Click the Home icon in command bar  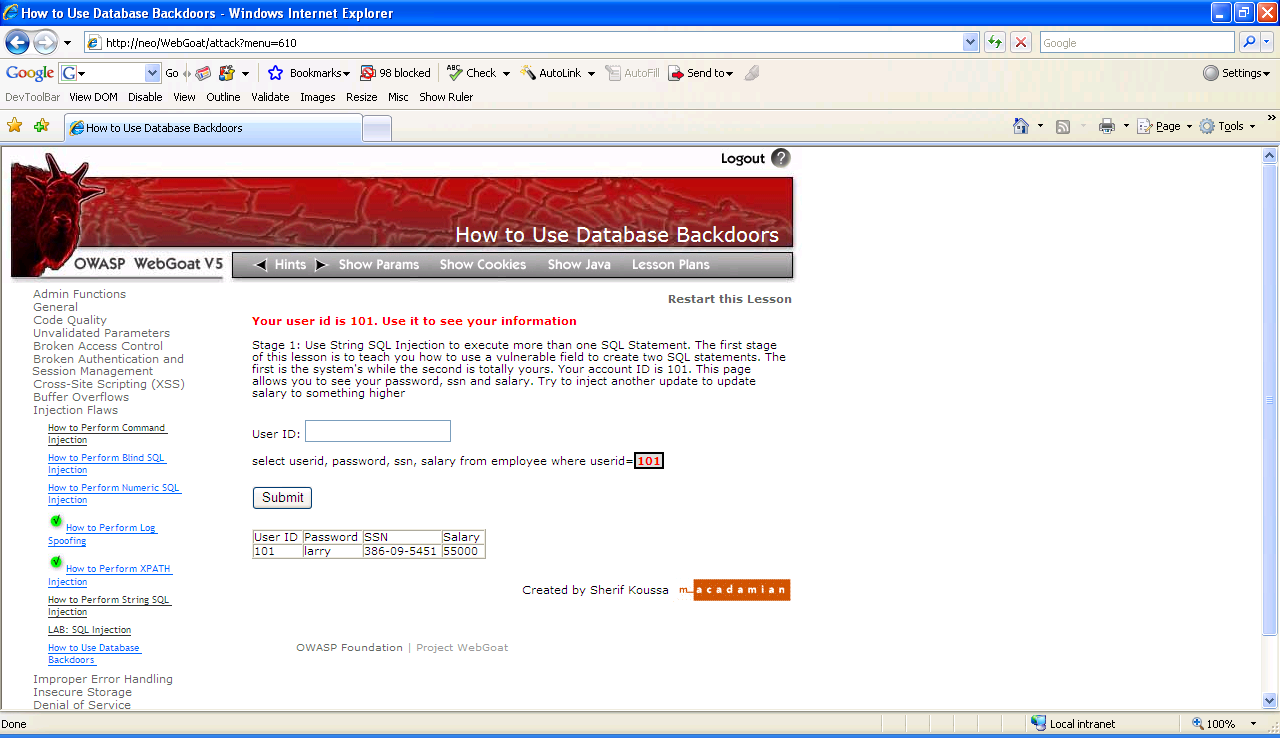pyautogui.click(x=1021, y=126)
